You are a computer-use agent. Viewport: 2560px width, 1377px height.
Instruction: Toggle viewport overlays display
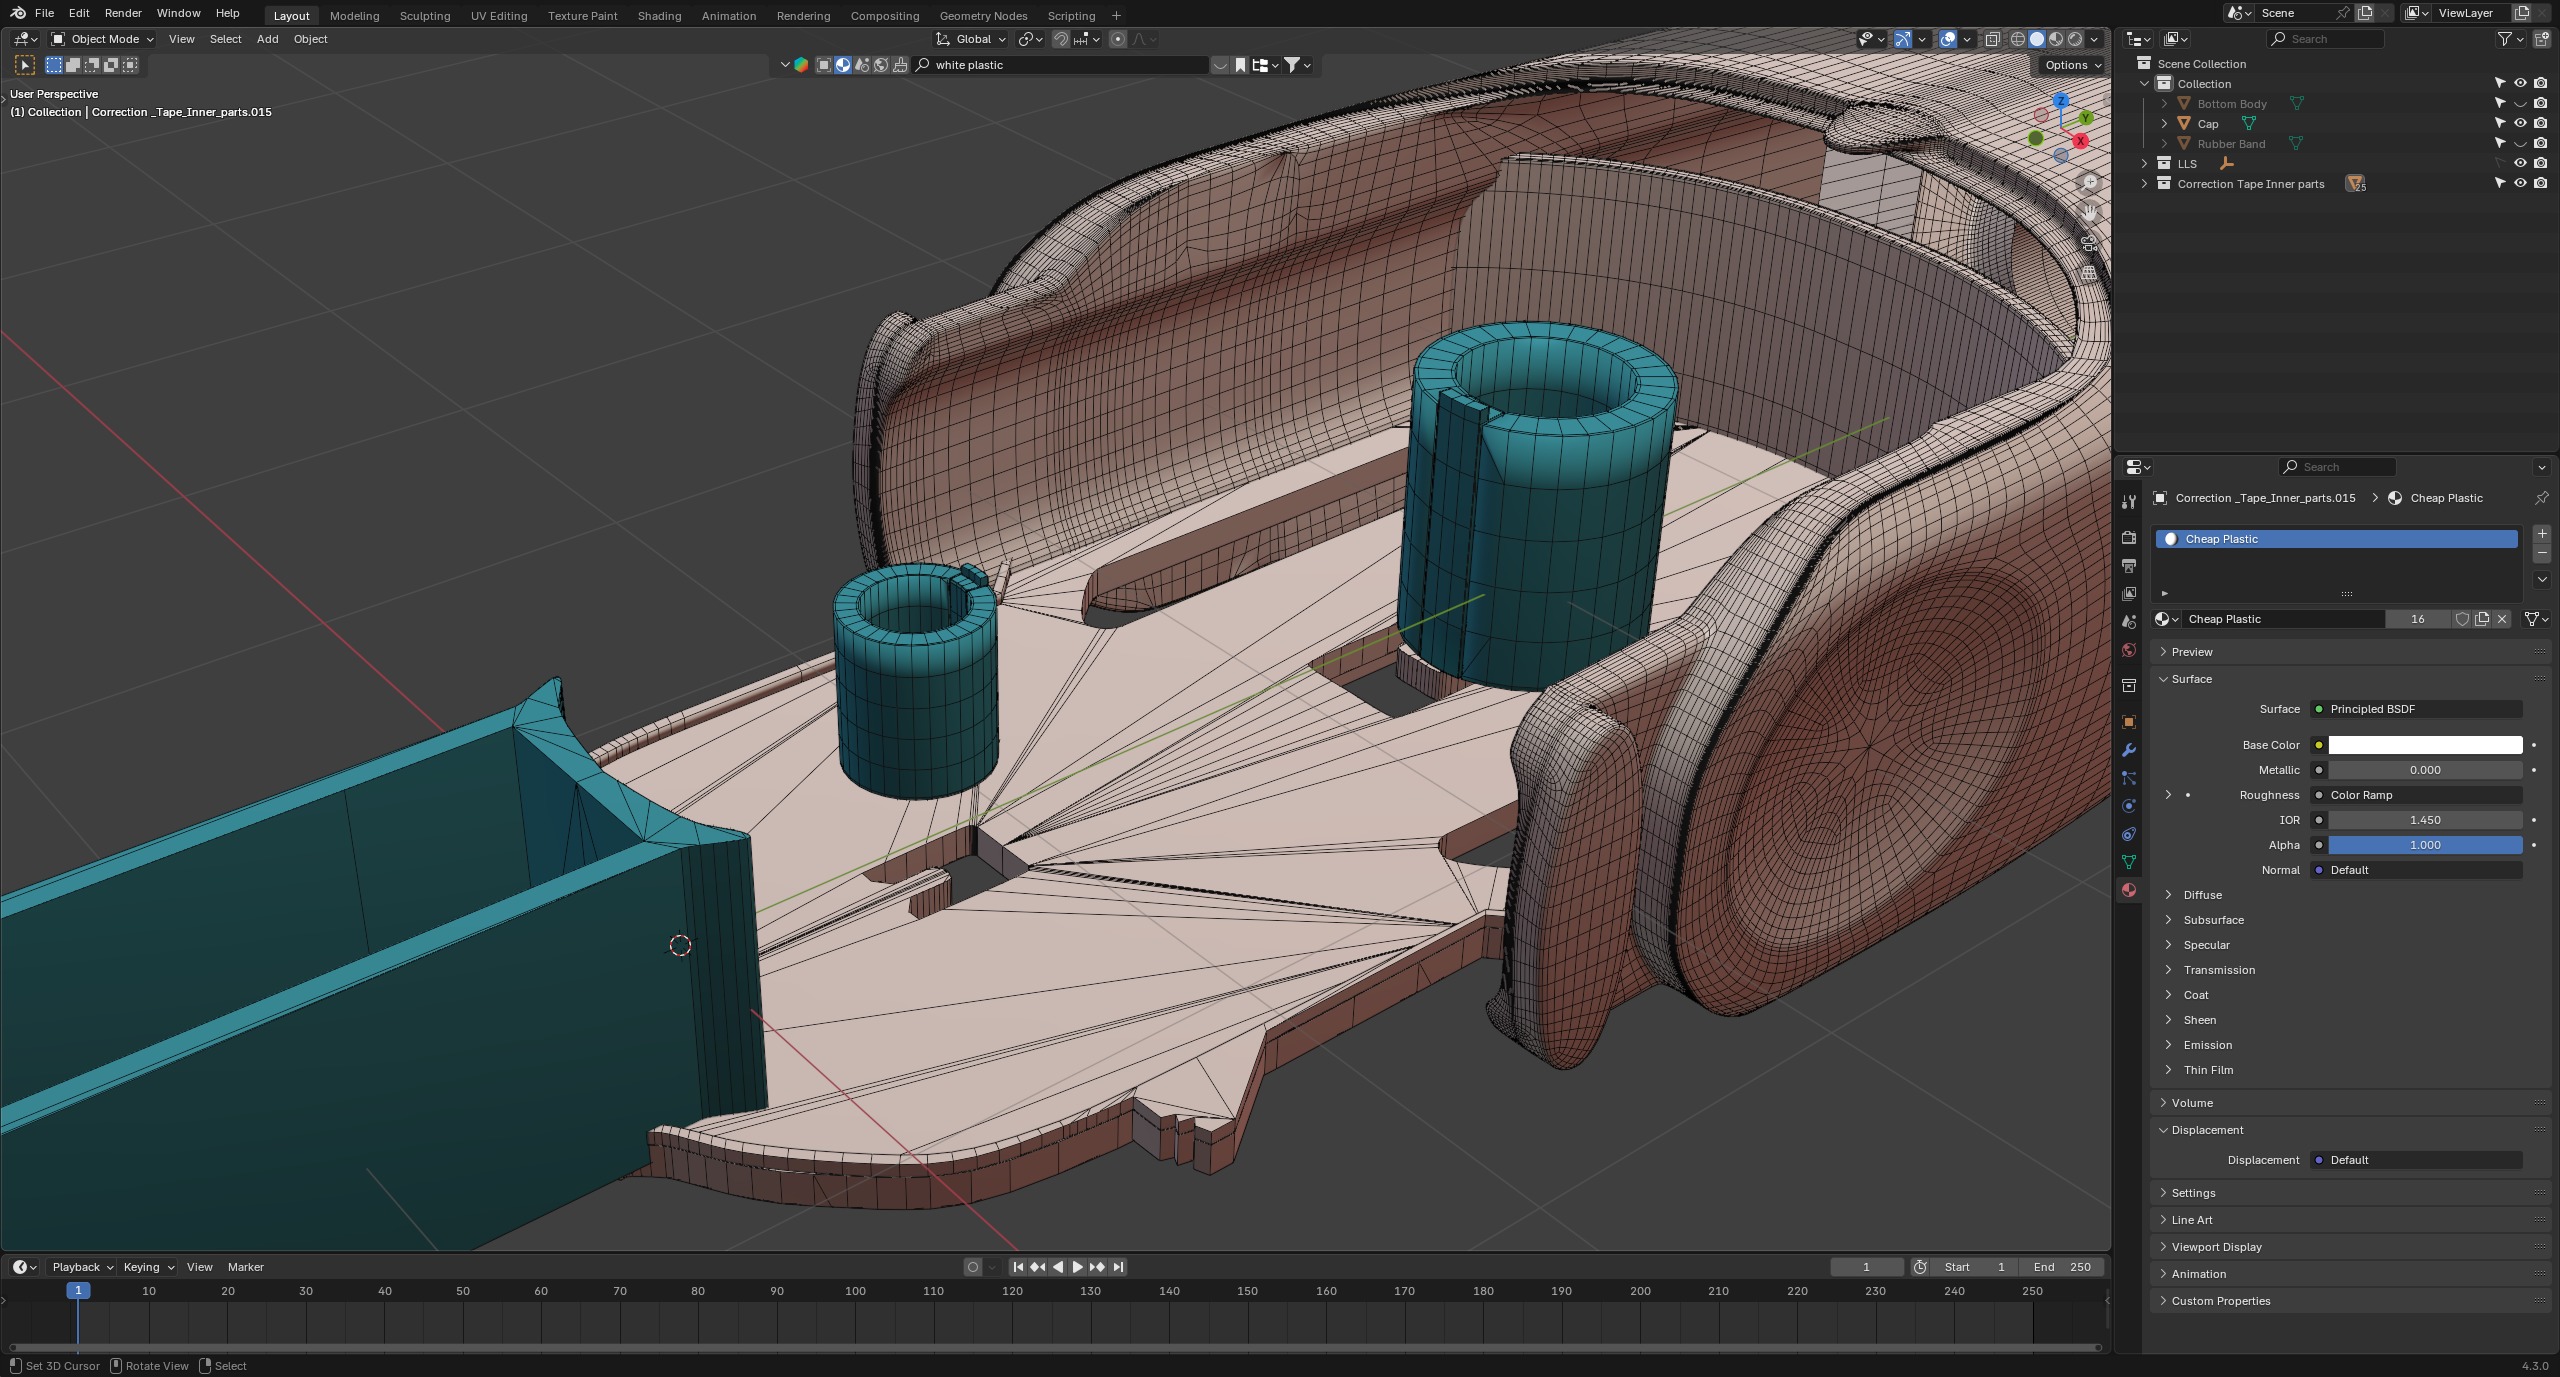click(1948, 39)
